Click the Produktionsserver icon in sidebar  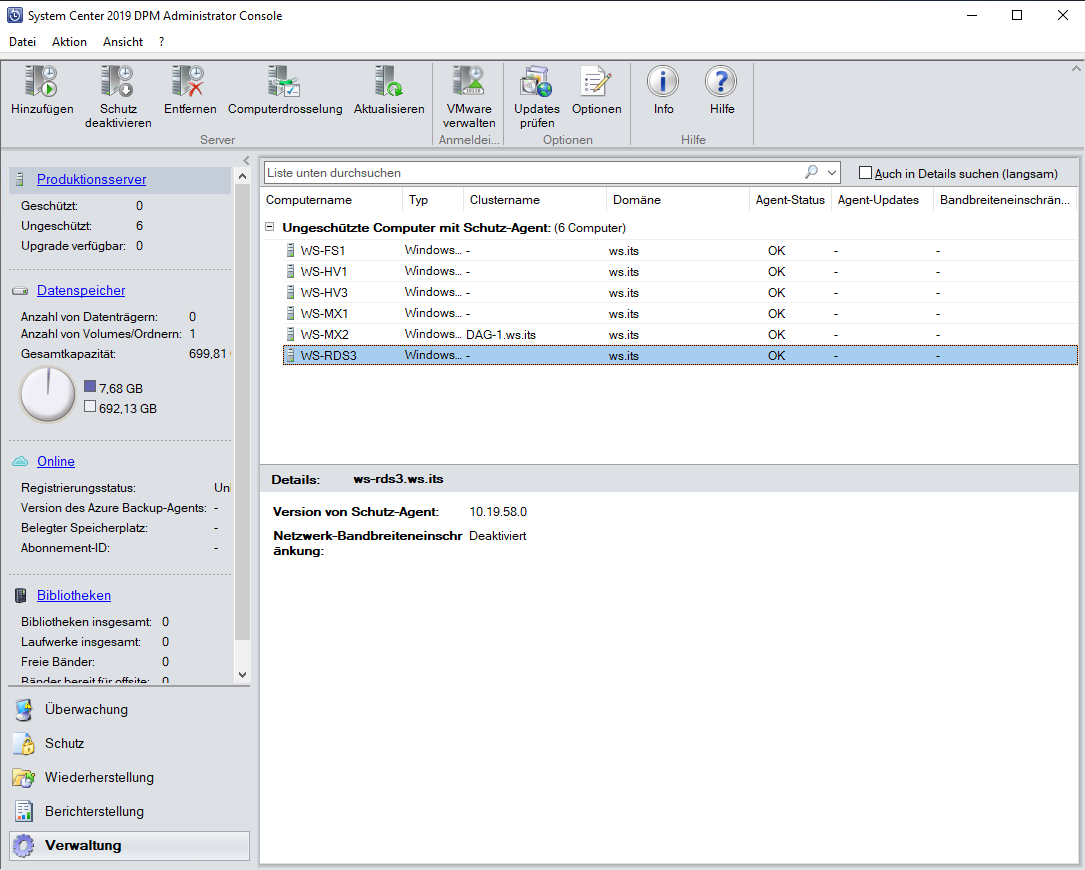(x=21, y=179)
